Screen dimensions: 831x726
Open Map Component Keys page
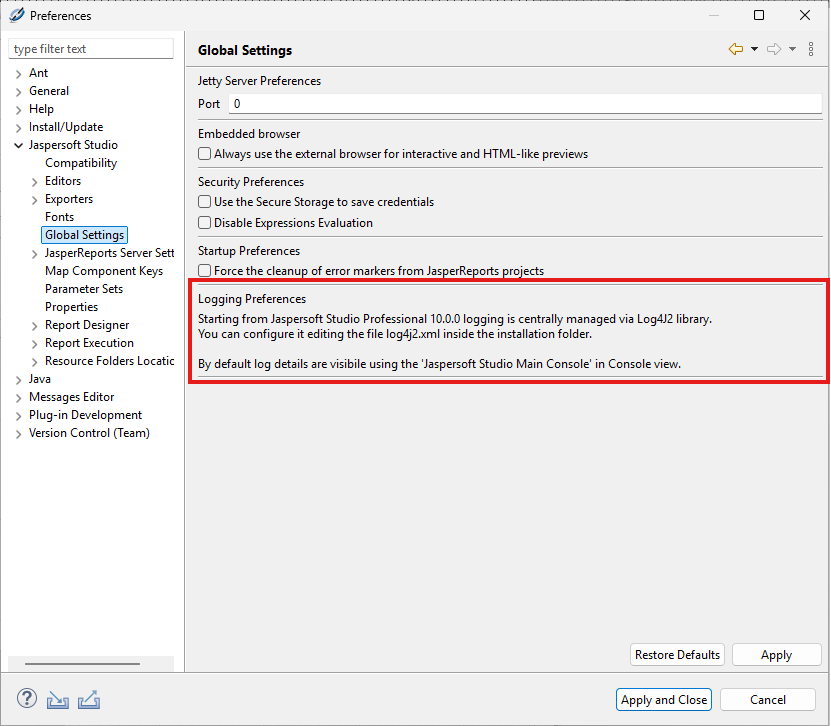click(104, 271)
